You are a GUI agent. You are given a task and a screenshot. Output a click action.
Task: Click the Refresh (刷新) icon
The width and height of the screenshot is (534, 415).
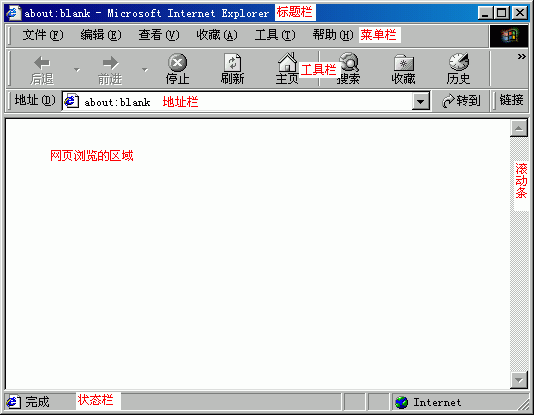click(x=233, y=63)
